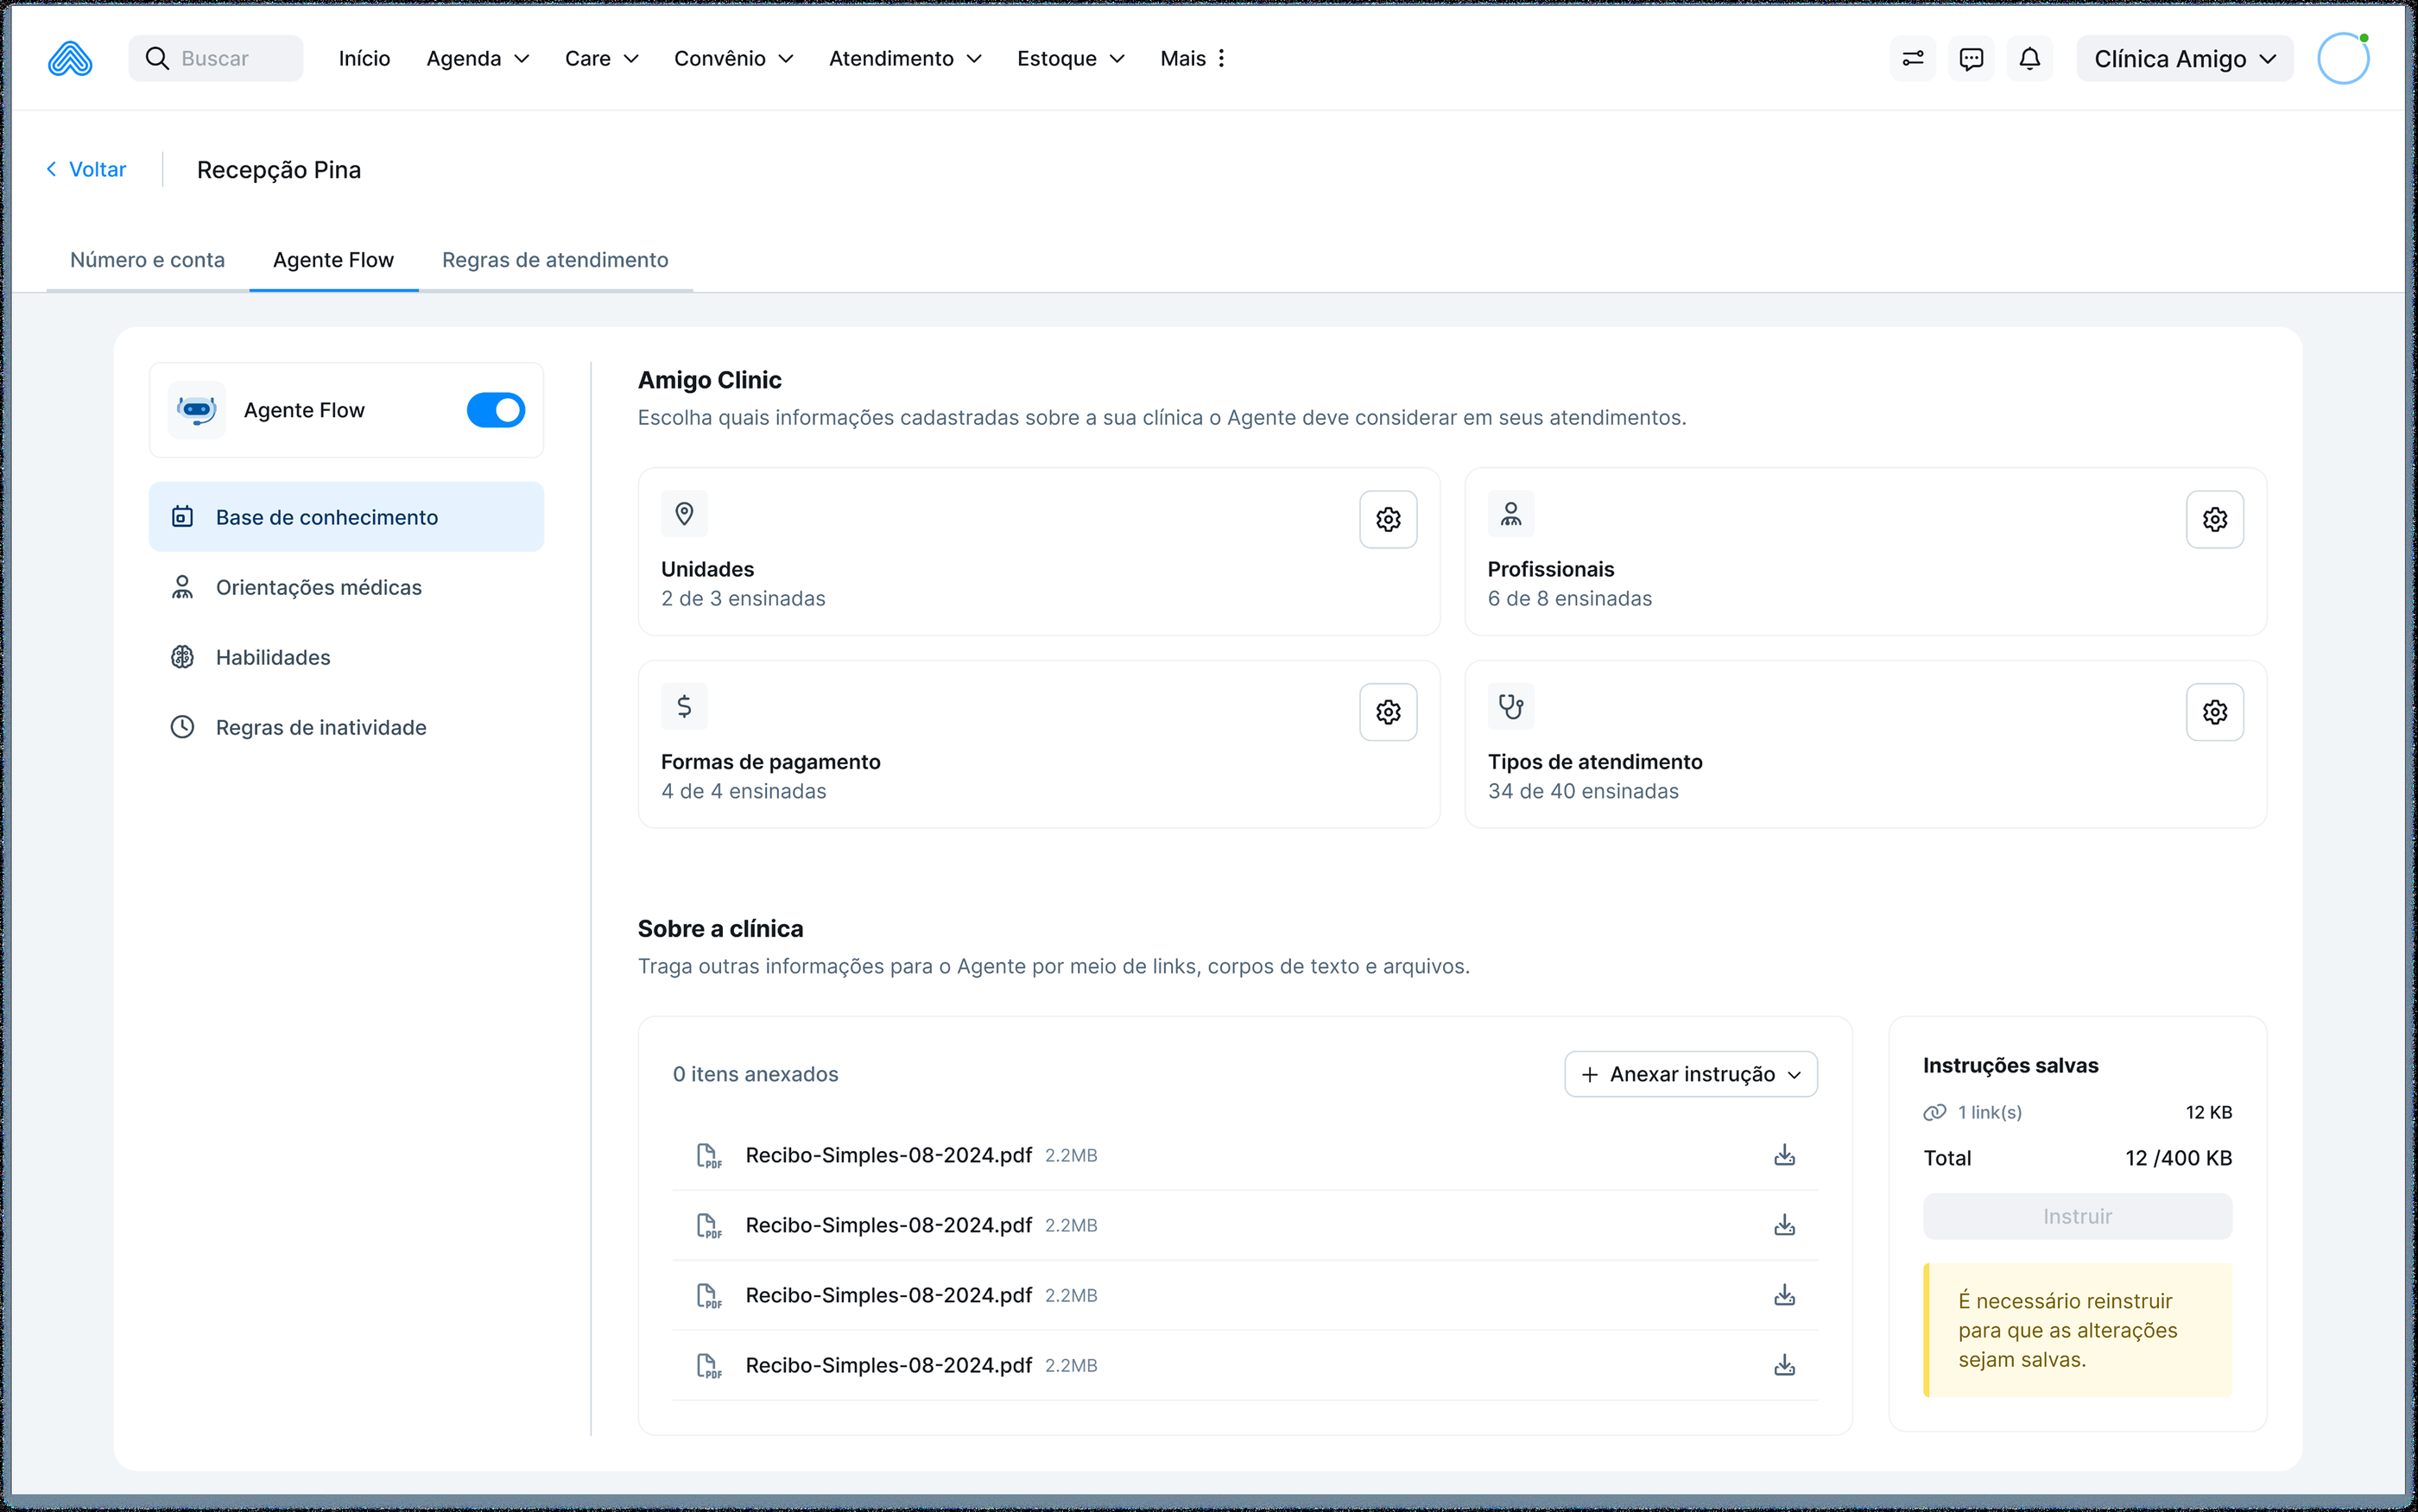Select Base de conhecimento in sidebar

click(346, 517)
